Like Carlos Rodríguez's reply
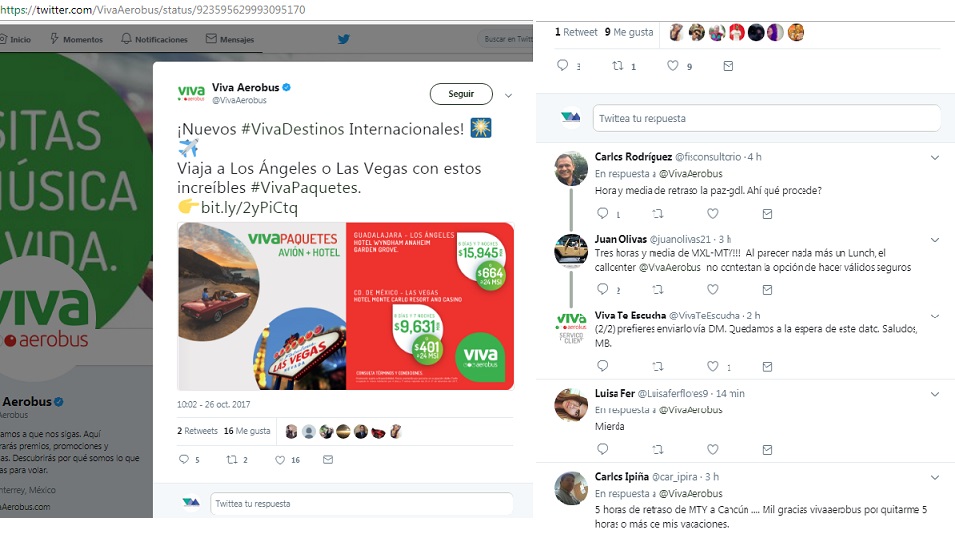 coord(713,214)
